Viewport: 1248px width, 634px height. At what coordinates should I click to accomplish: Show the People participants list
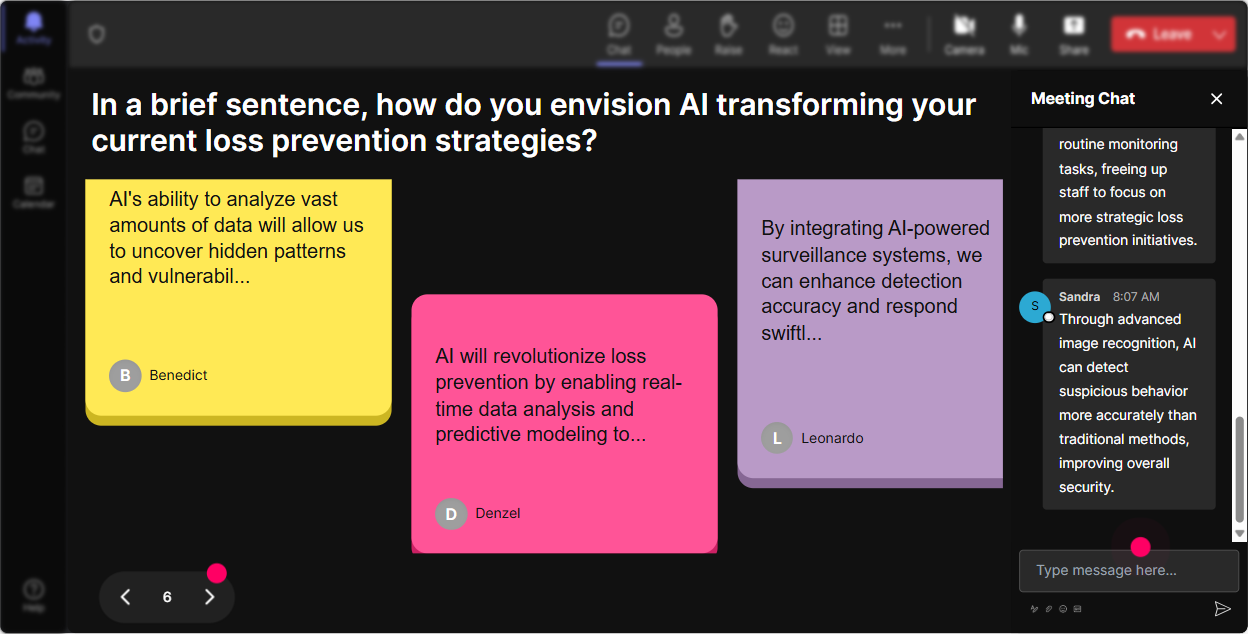[x=674, y=34]
